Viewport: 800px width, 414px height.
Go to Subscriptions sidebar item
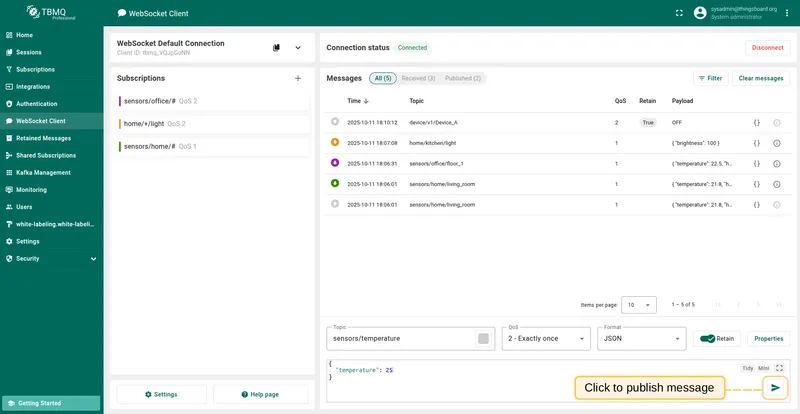click(x=51, y=69)
